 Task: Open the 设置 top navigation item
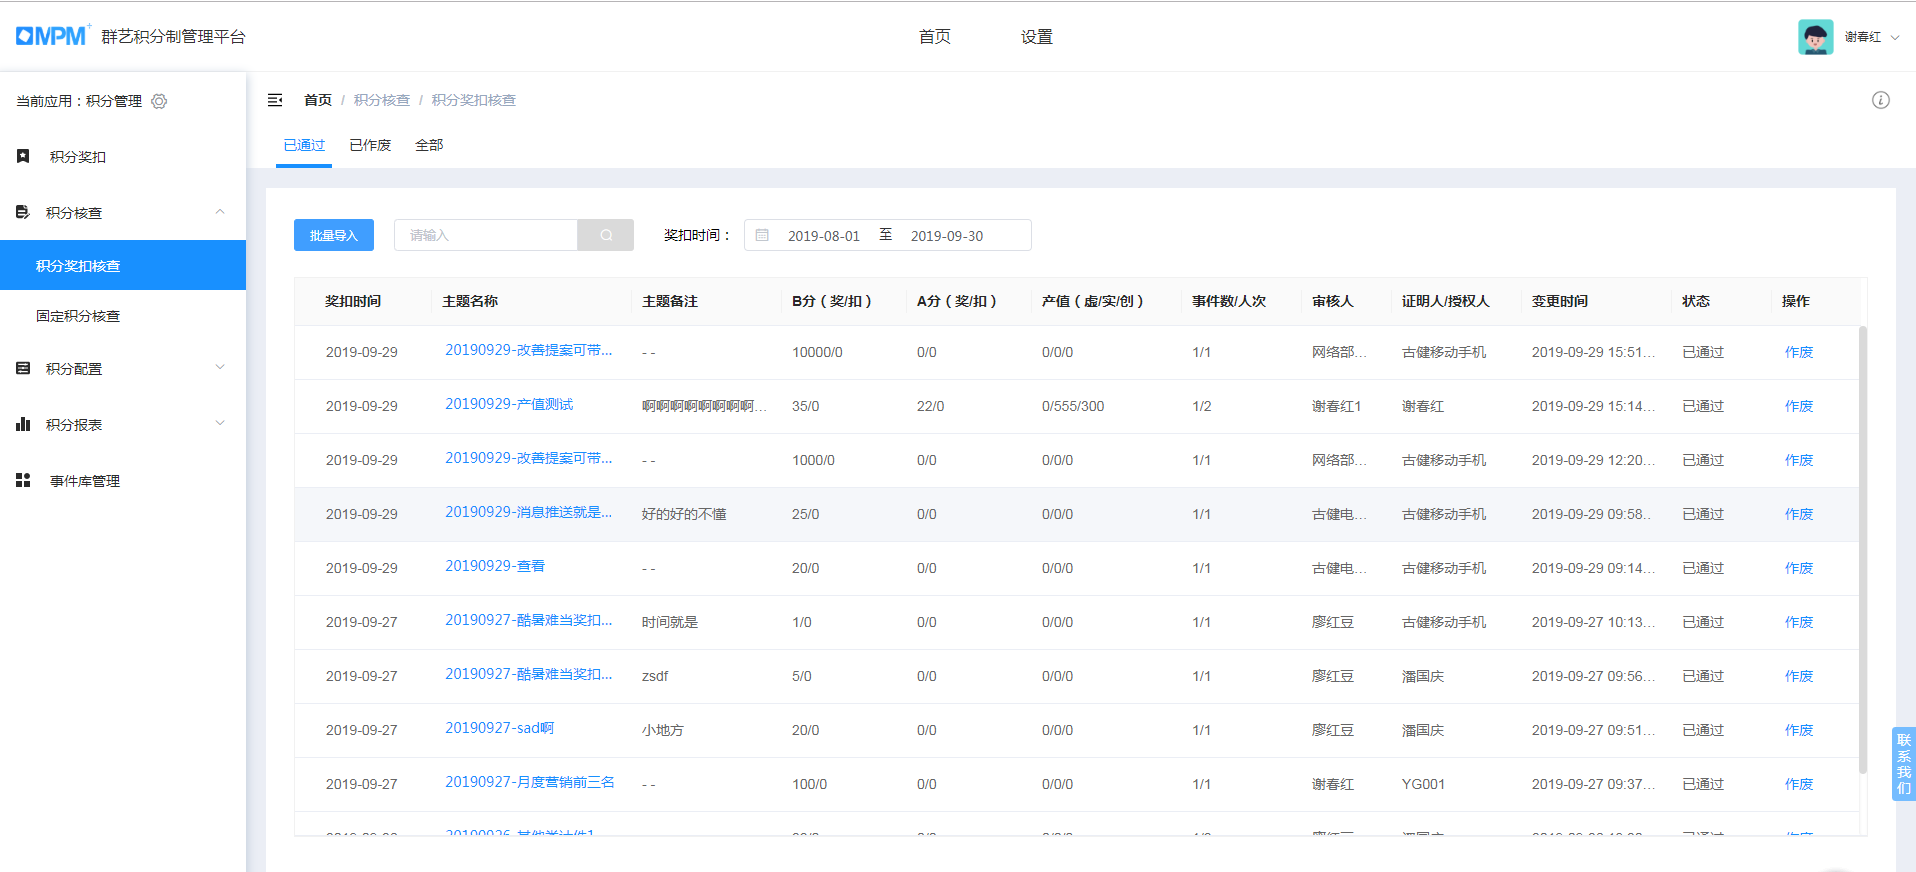point(1037,37)
